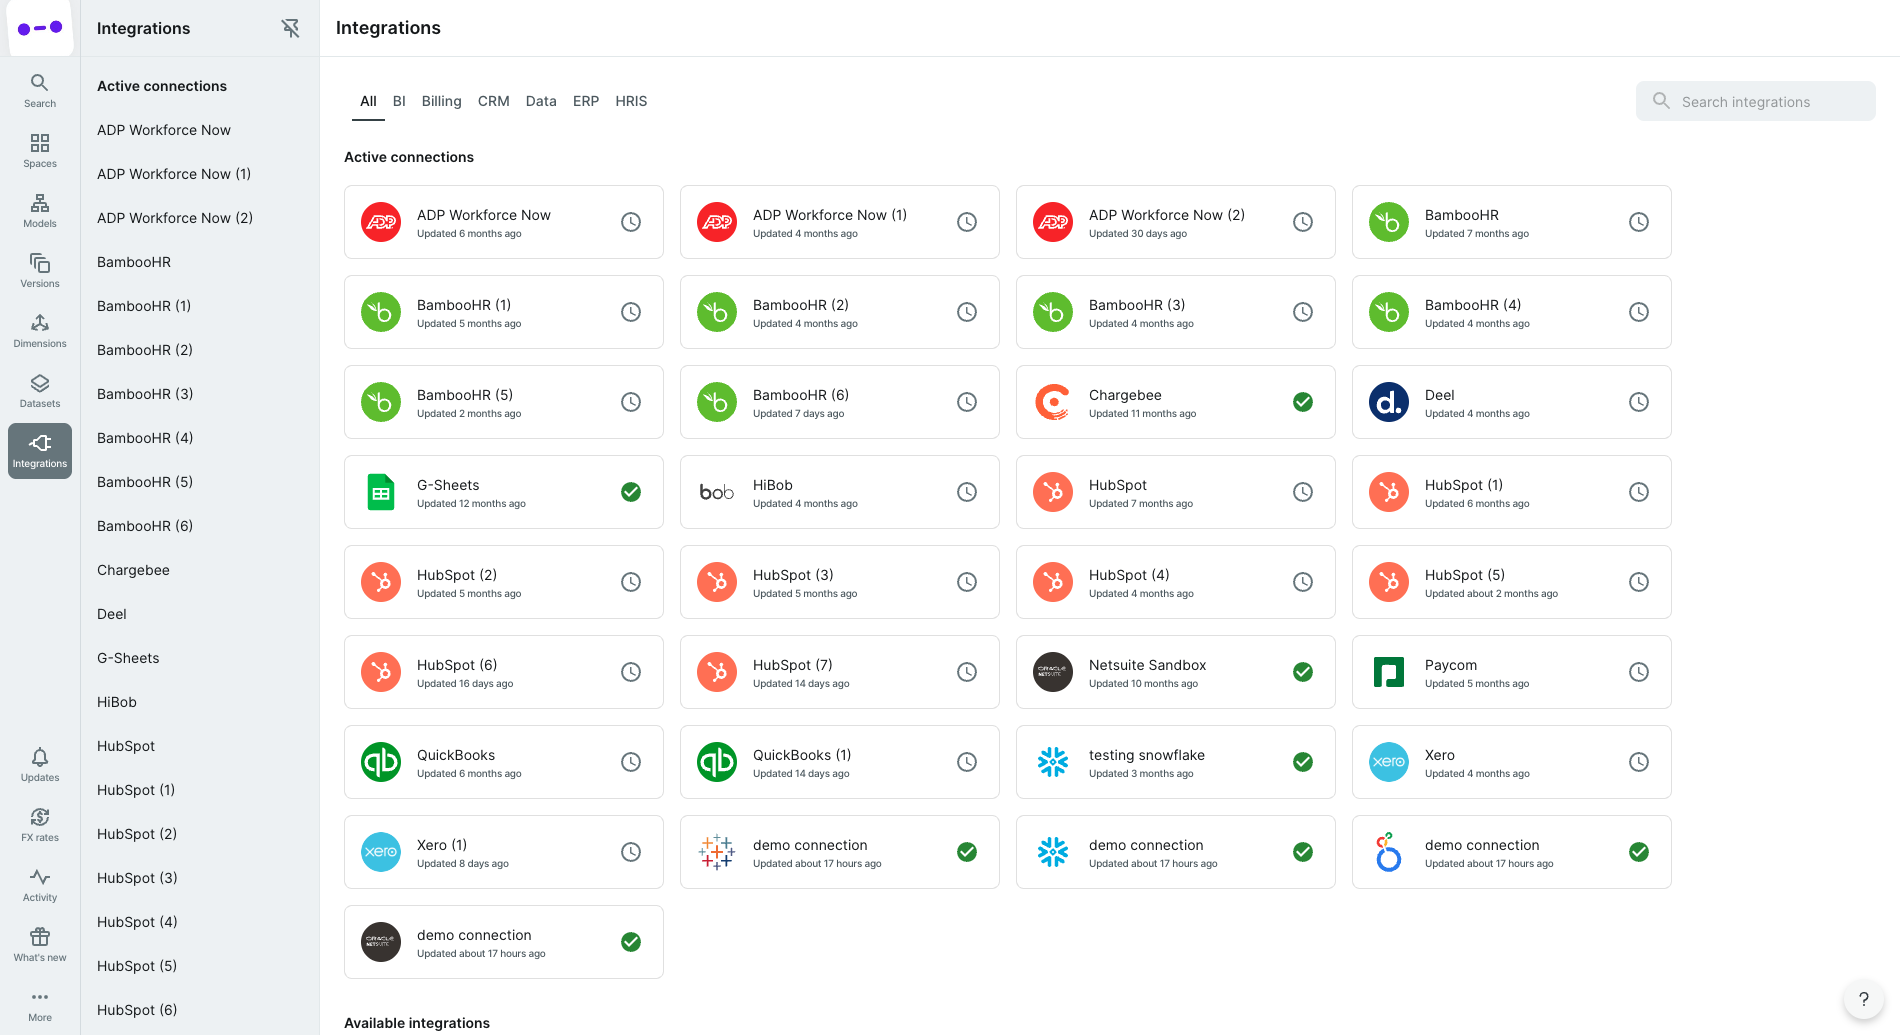
Task: Select ADP Workforce Now (1) in sidebar
Action: pyautogui.click(x=200, y=174)
